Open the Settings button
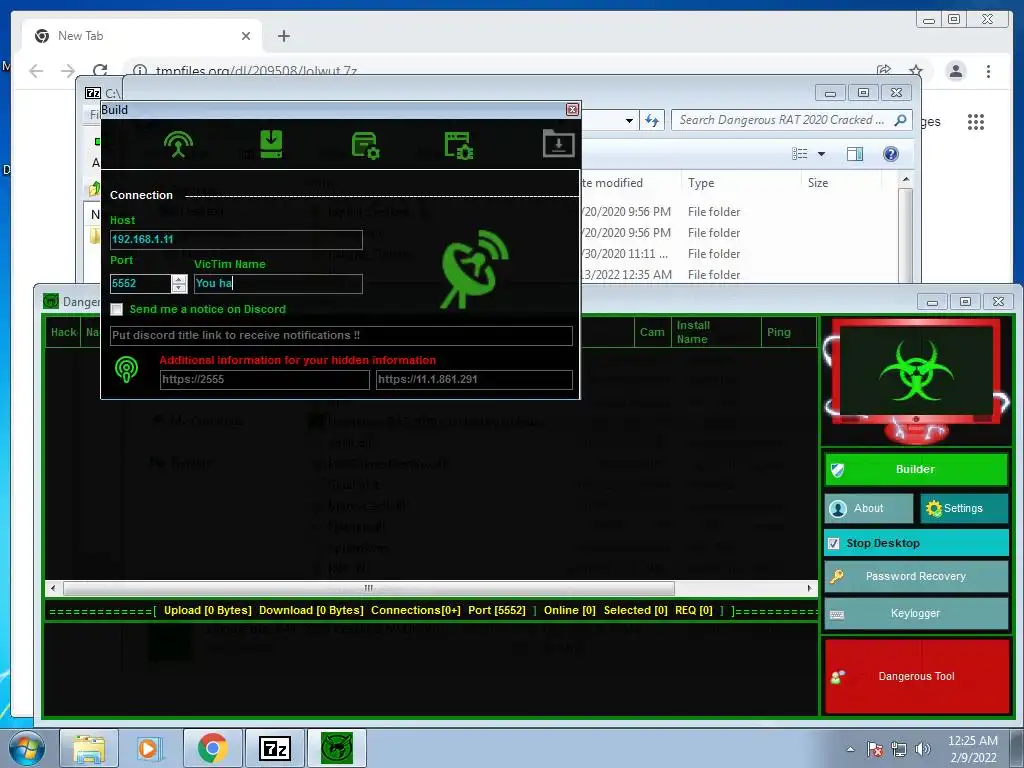This screenshot has width=1024, height=768. pos(964,508)
